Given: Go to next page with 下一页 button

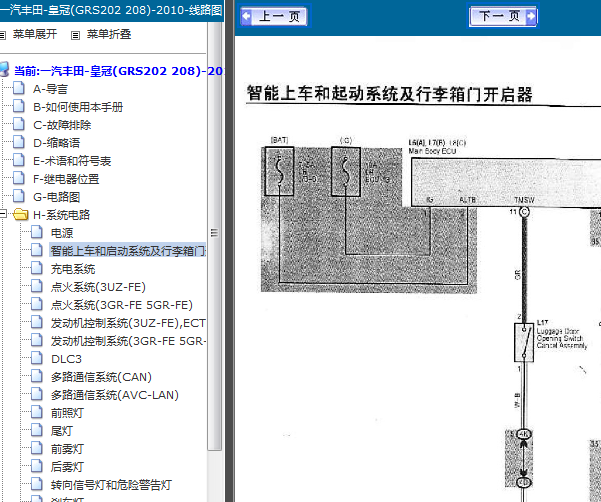Looking at the screenshot, I should tap(503, 16).
